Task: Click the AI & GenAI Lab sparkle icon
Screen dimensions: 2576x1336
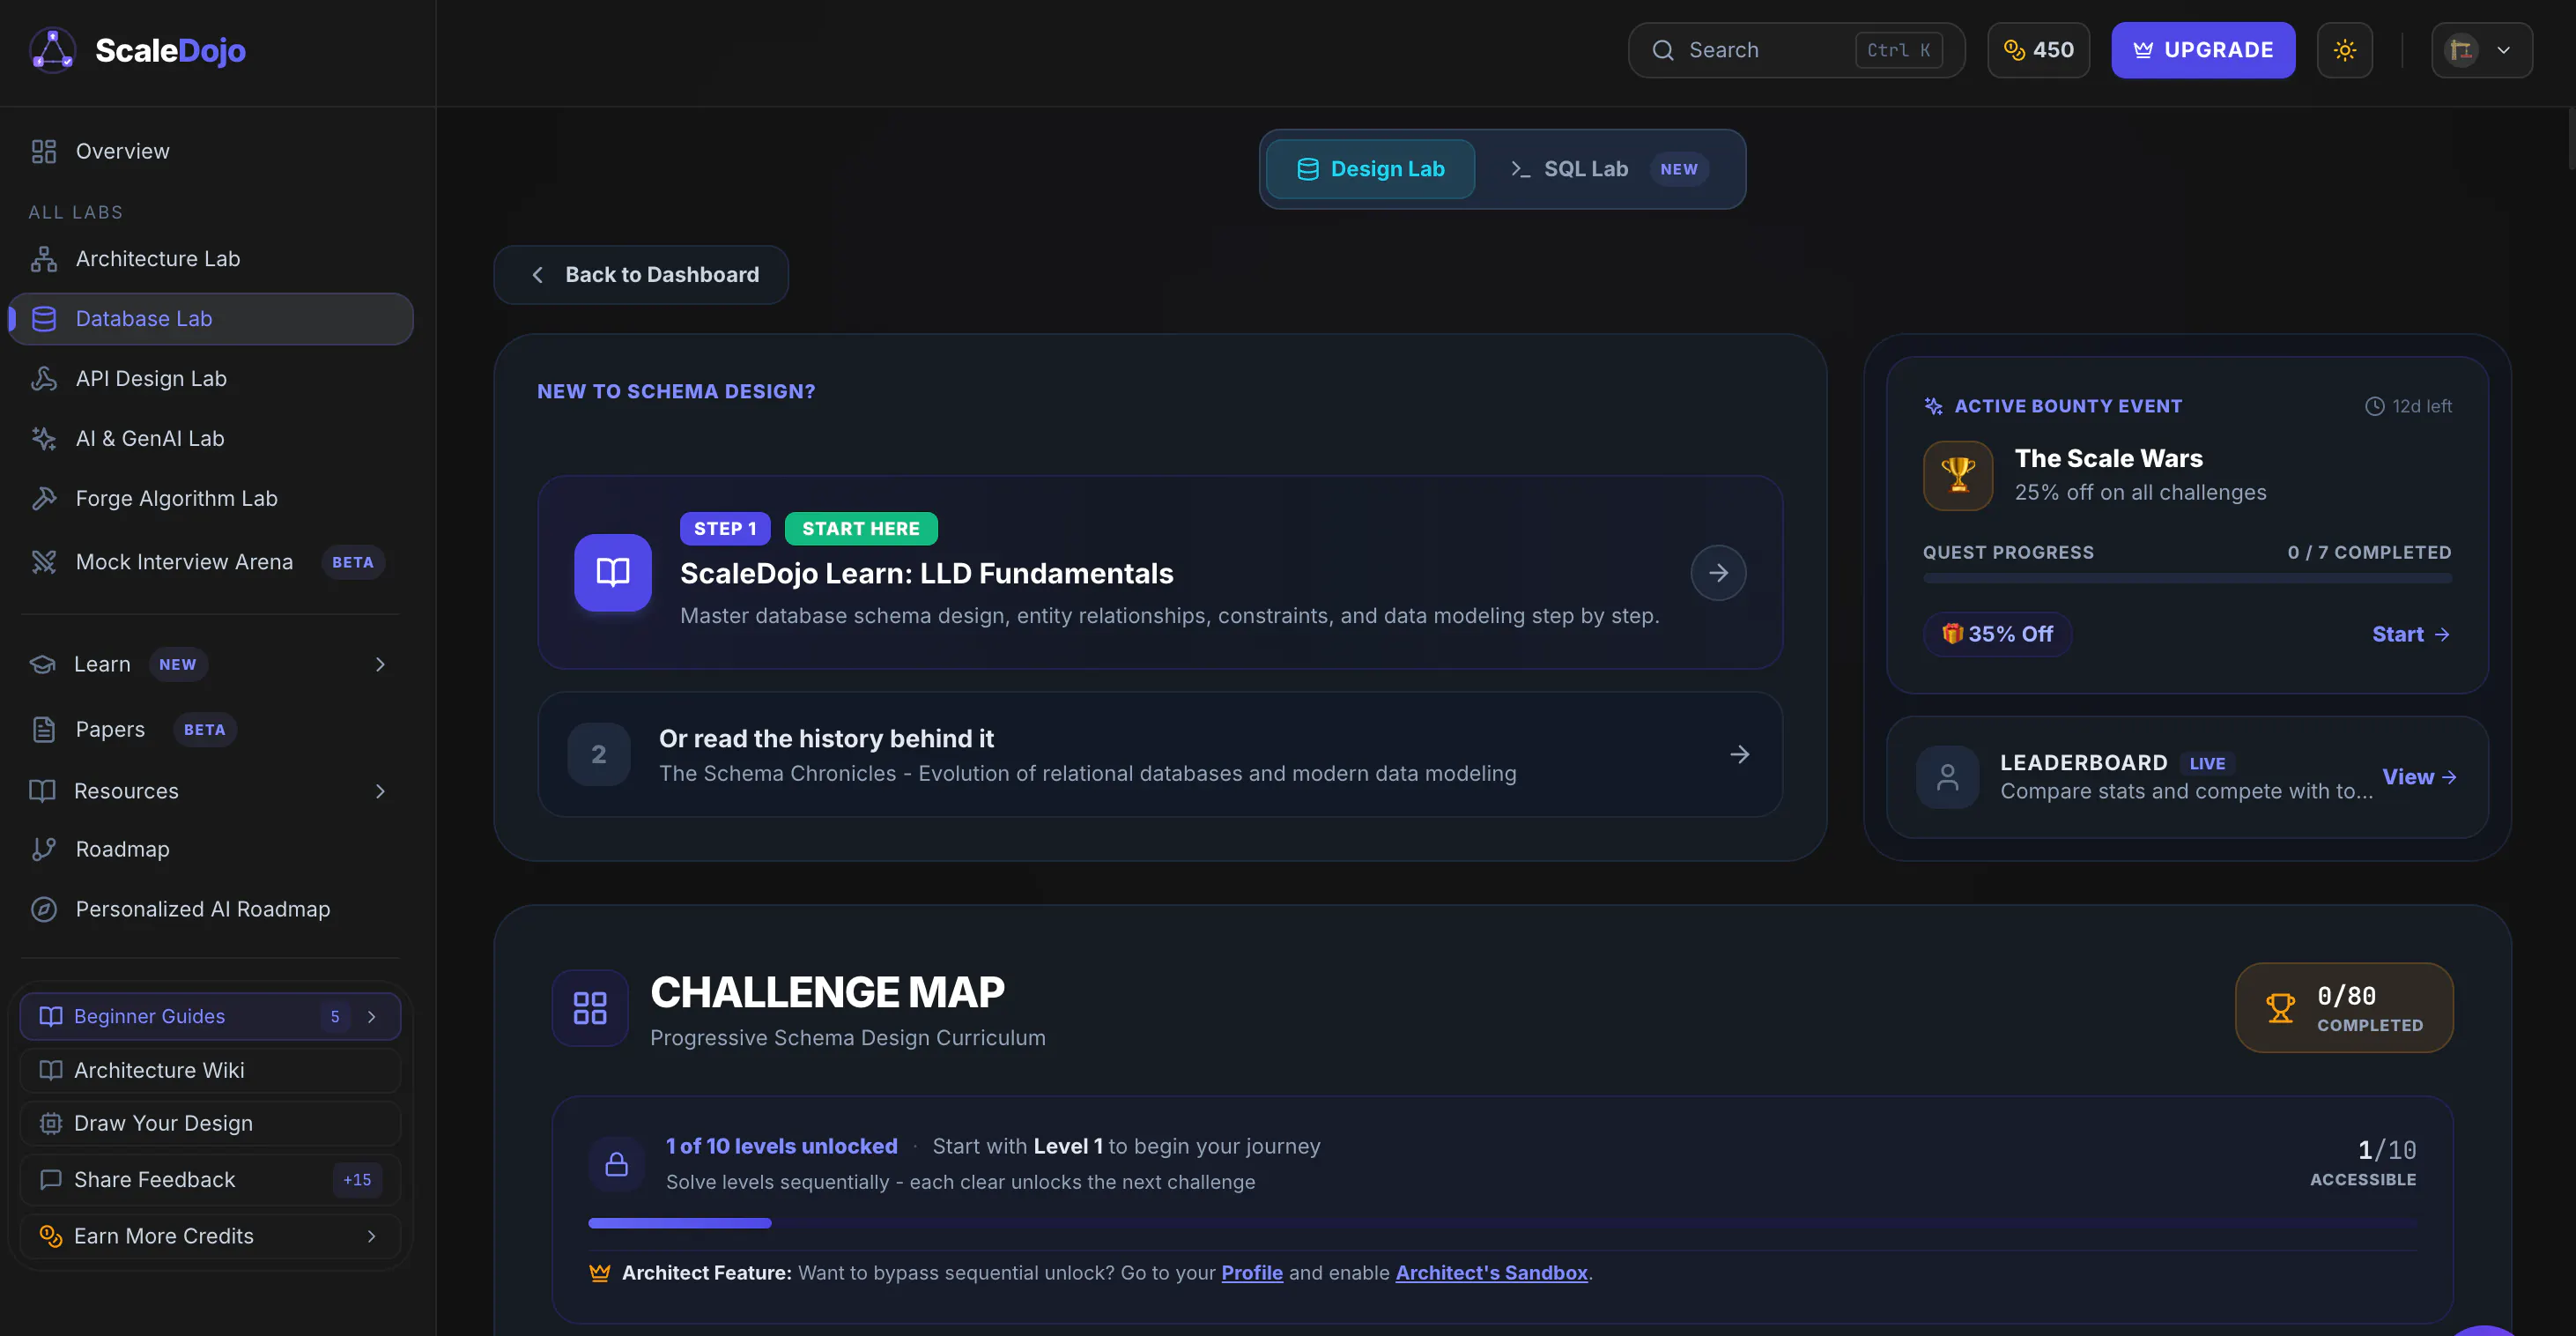Action: [x=43, y=439]
